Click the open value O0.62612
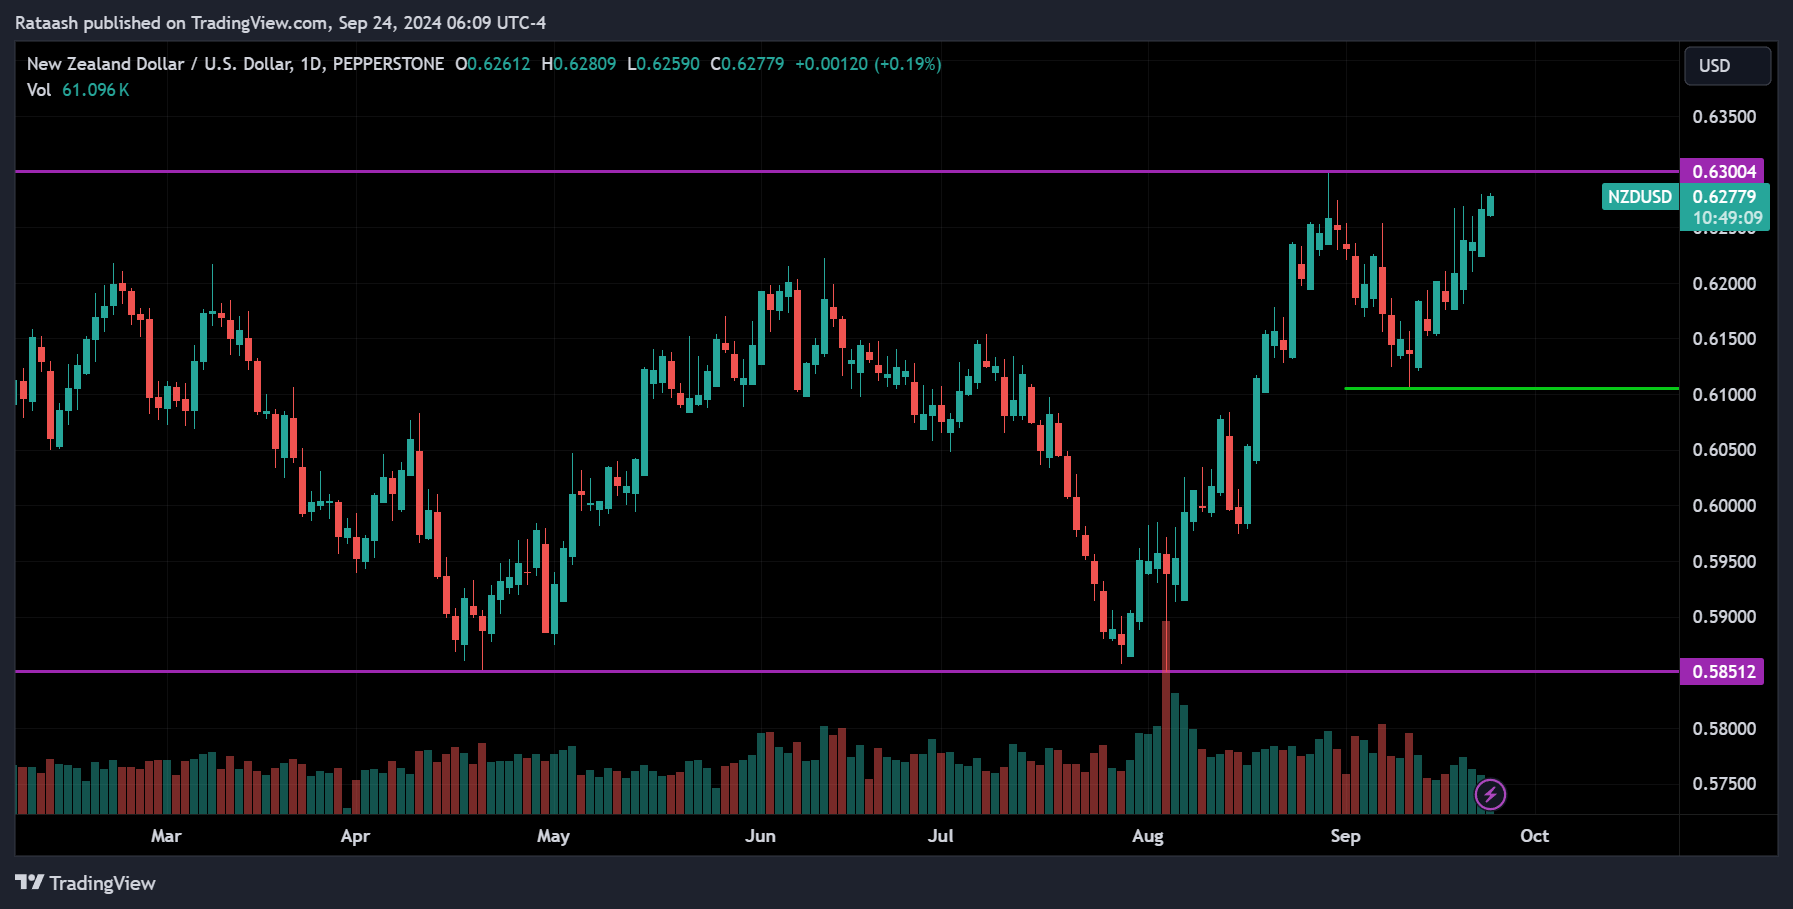This screenshot has height=909, width=1793. 493,64
